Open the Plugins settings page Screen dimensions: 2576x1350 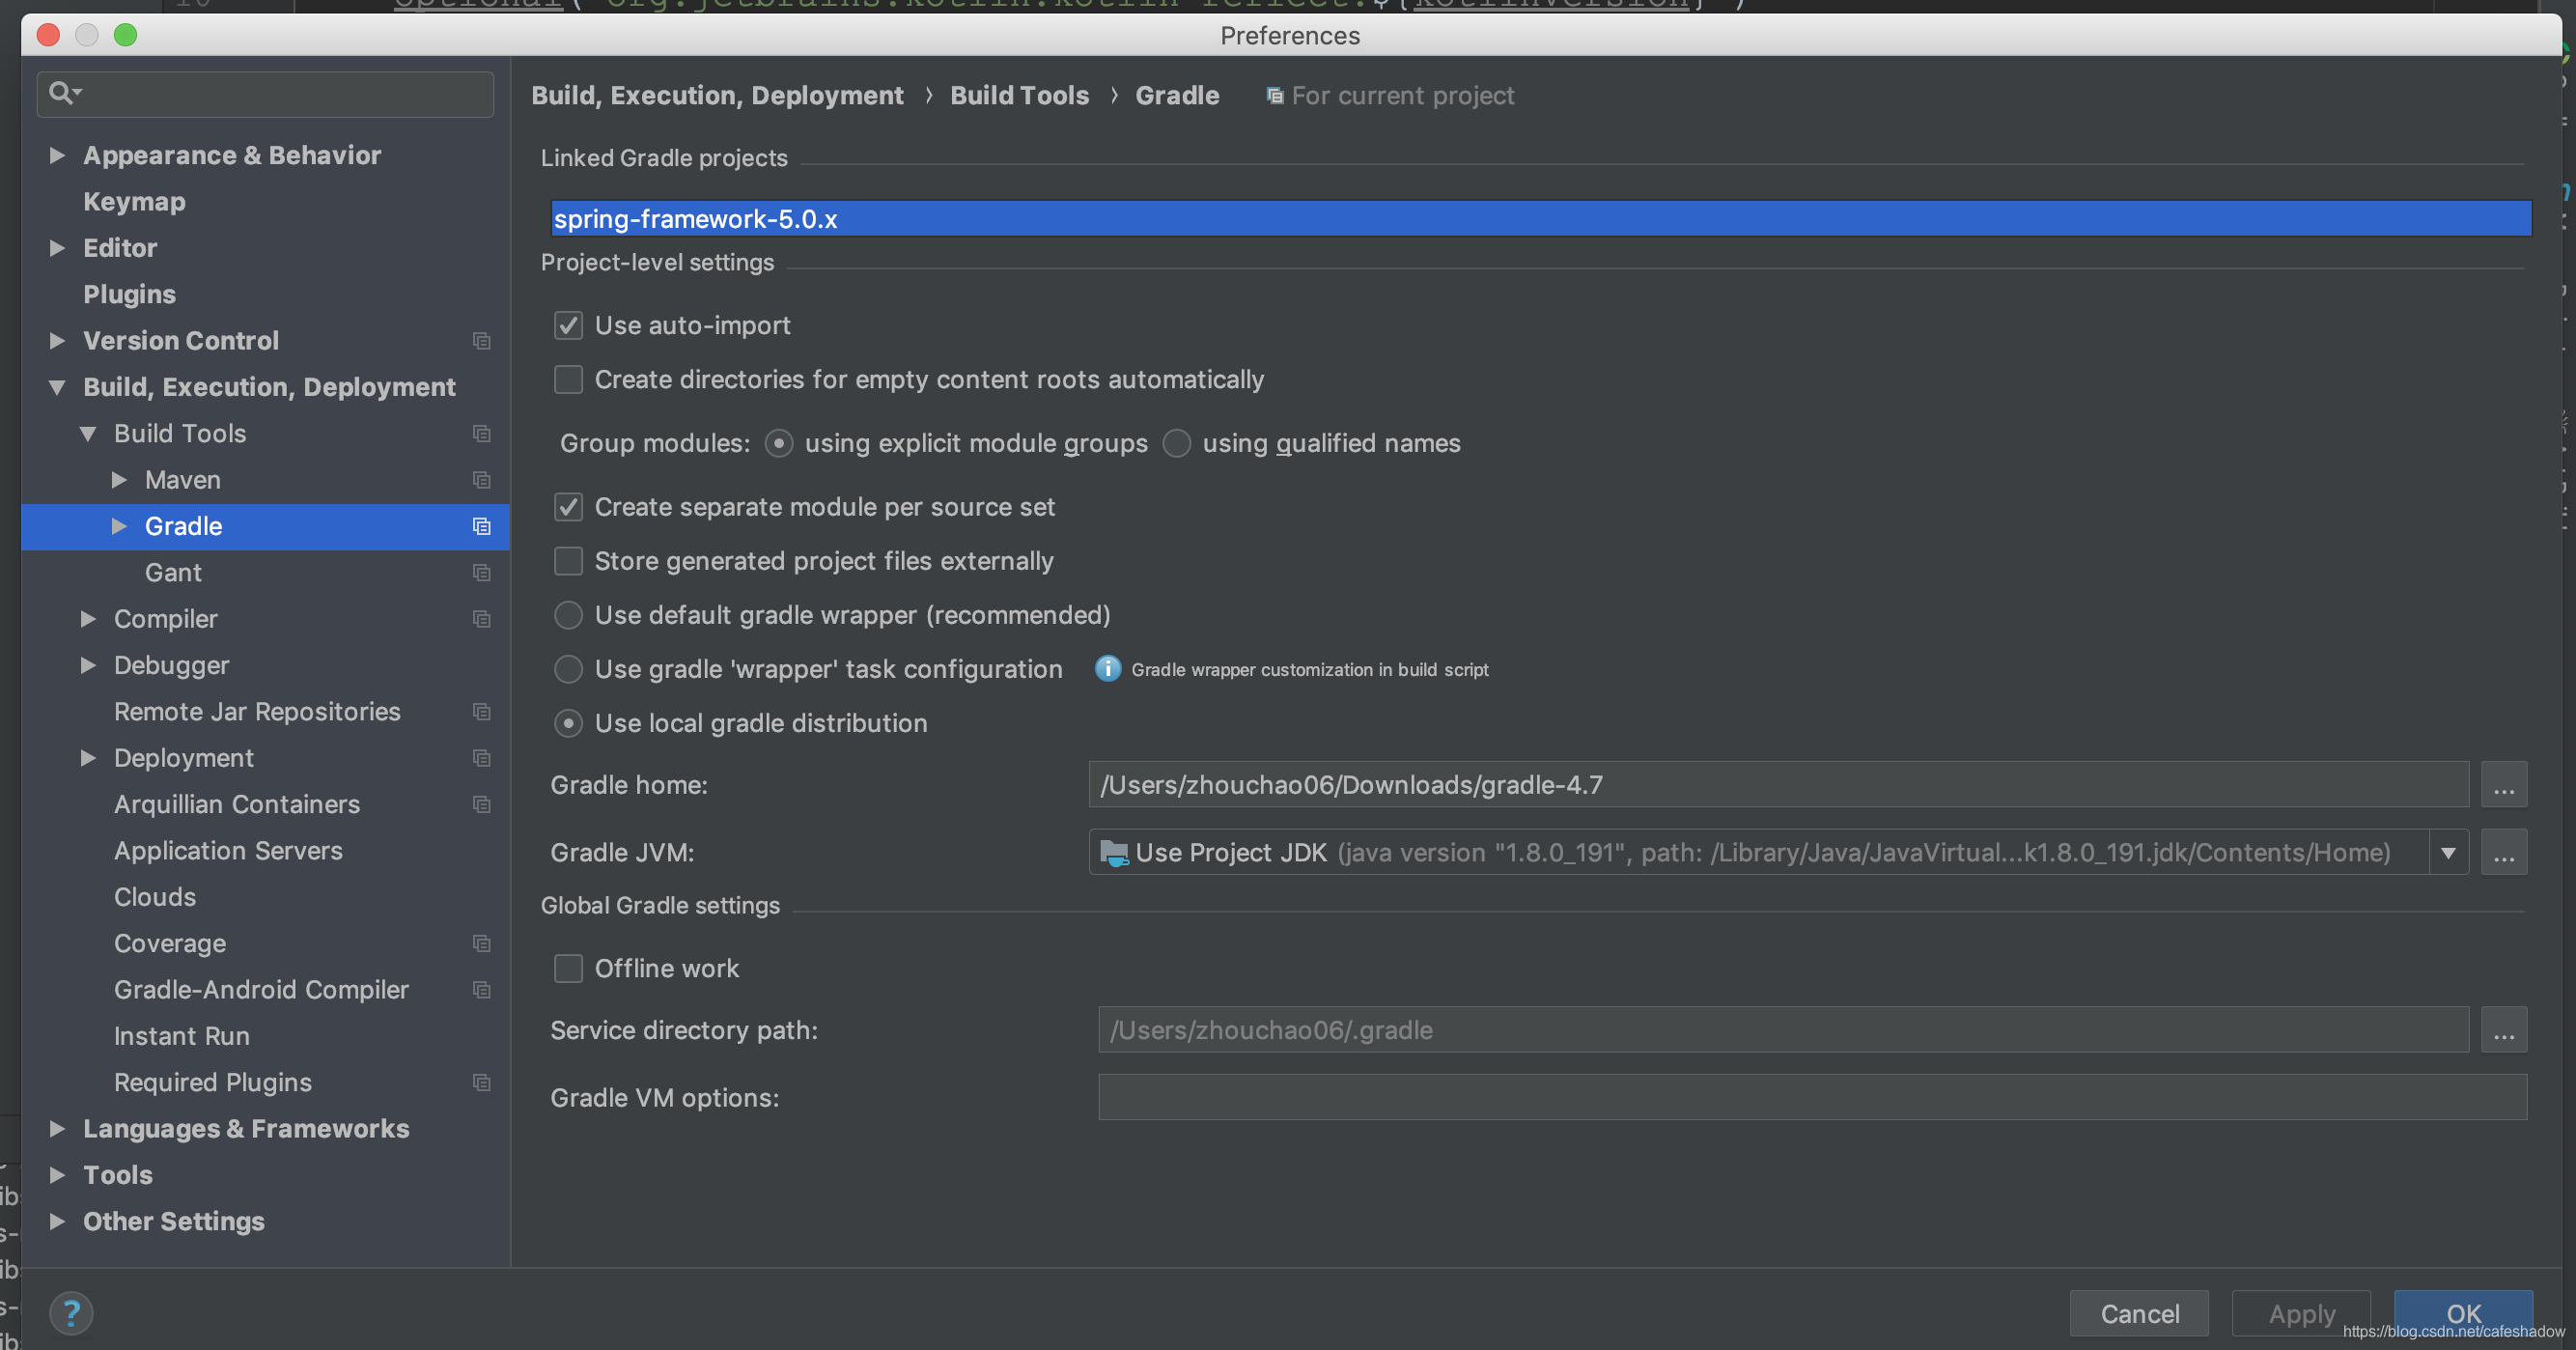129,294
